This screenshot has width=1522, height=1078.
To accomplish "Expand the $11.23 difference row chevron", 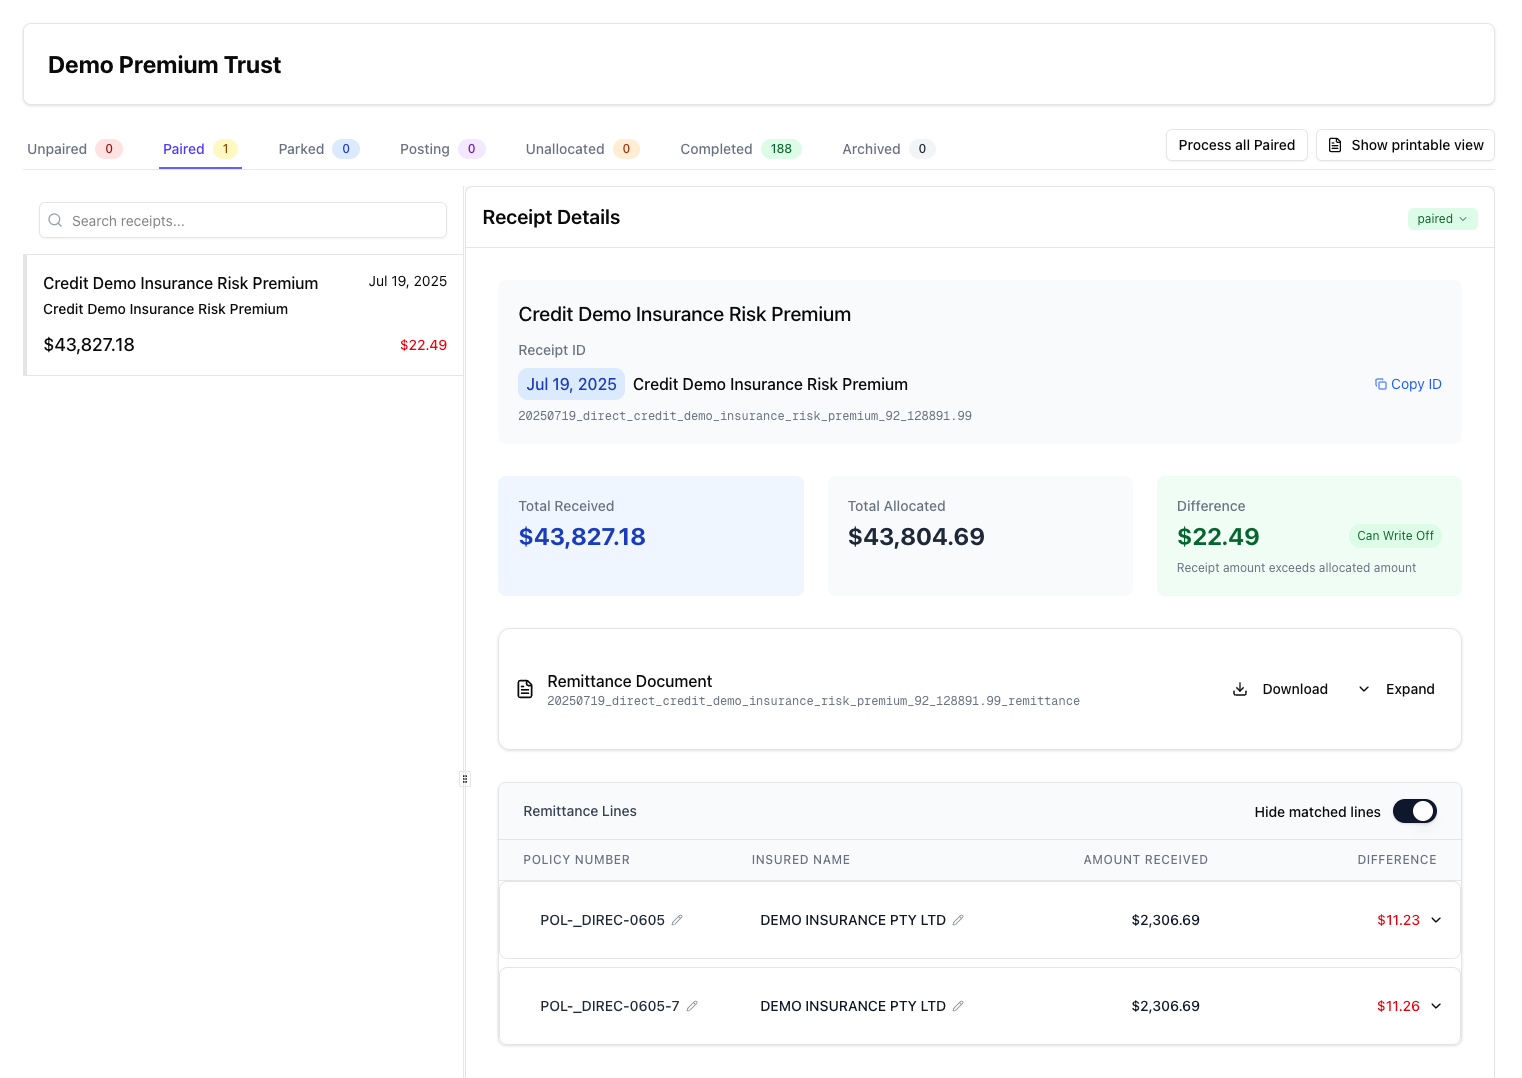I will [1436, 920].
